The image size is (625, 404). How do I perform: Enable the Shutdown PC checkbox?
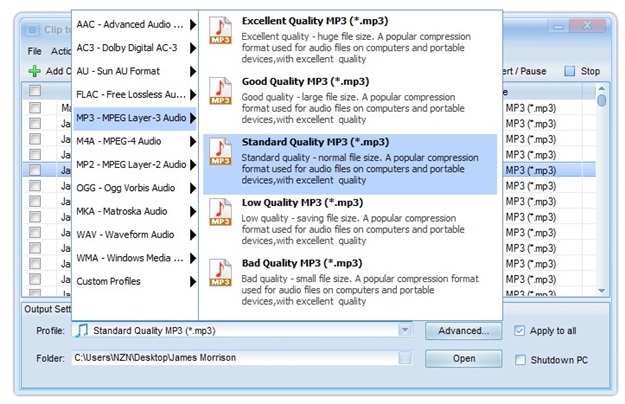tap(520, 360)
